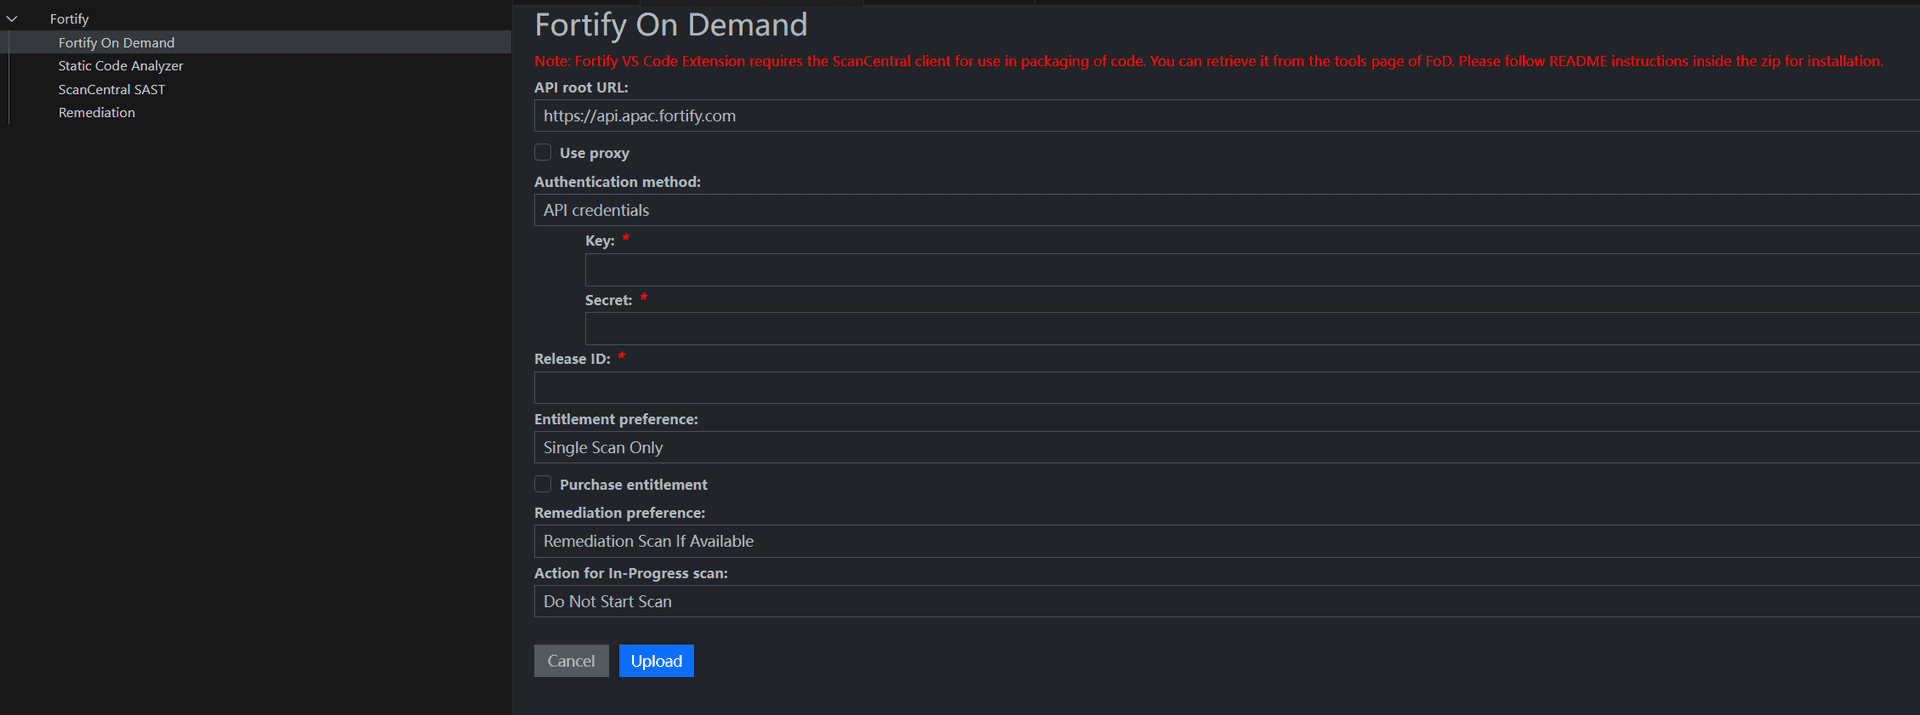Open Fortify On Demand settings page
The height and width of the screenshot is (715, 1920).
(116, 43)
